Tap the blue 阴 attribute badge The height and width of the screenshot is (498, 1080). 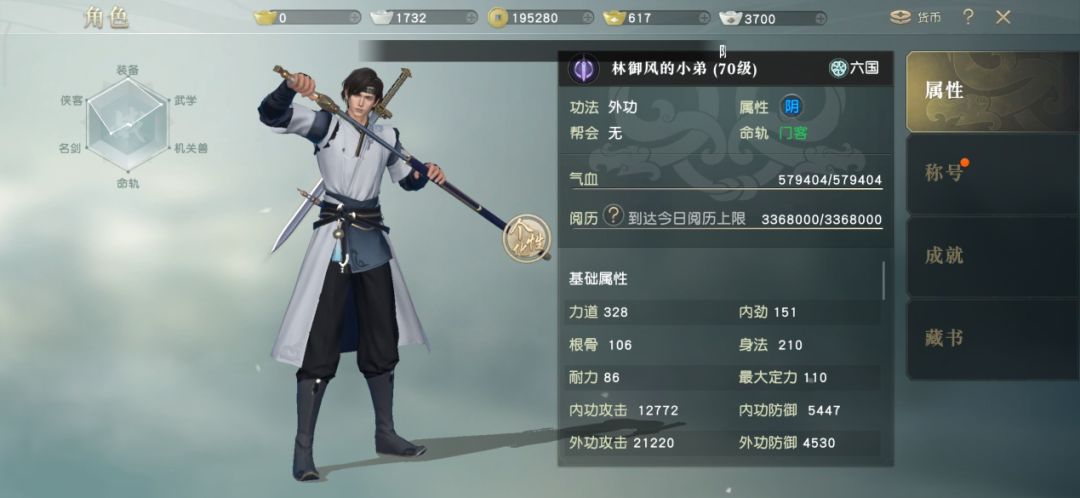[791, 107]
